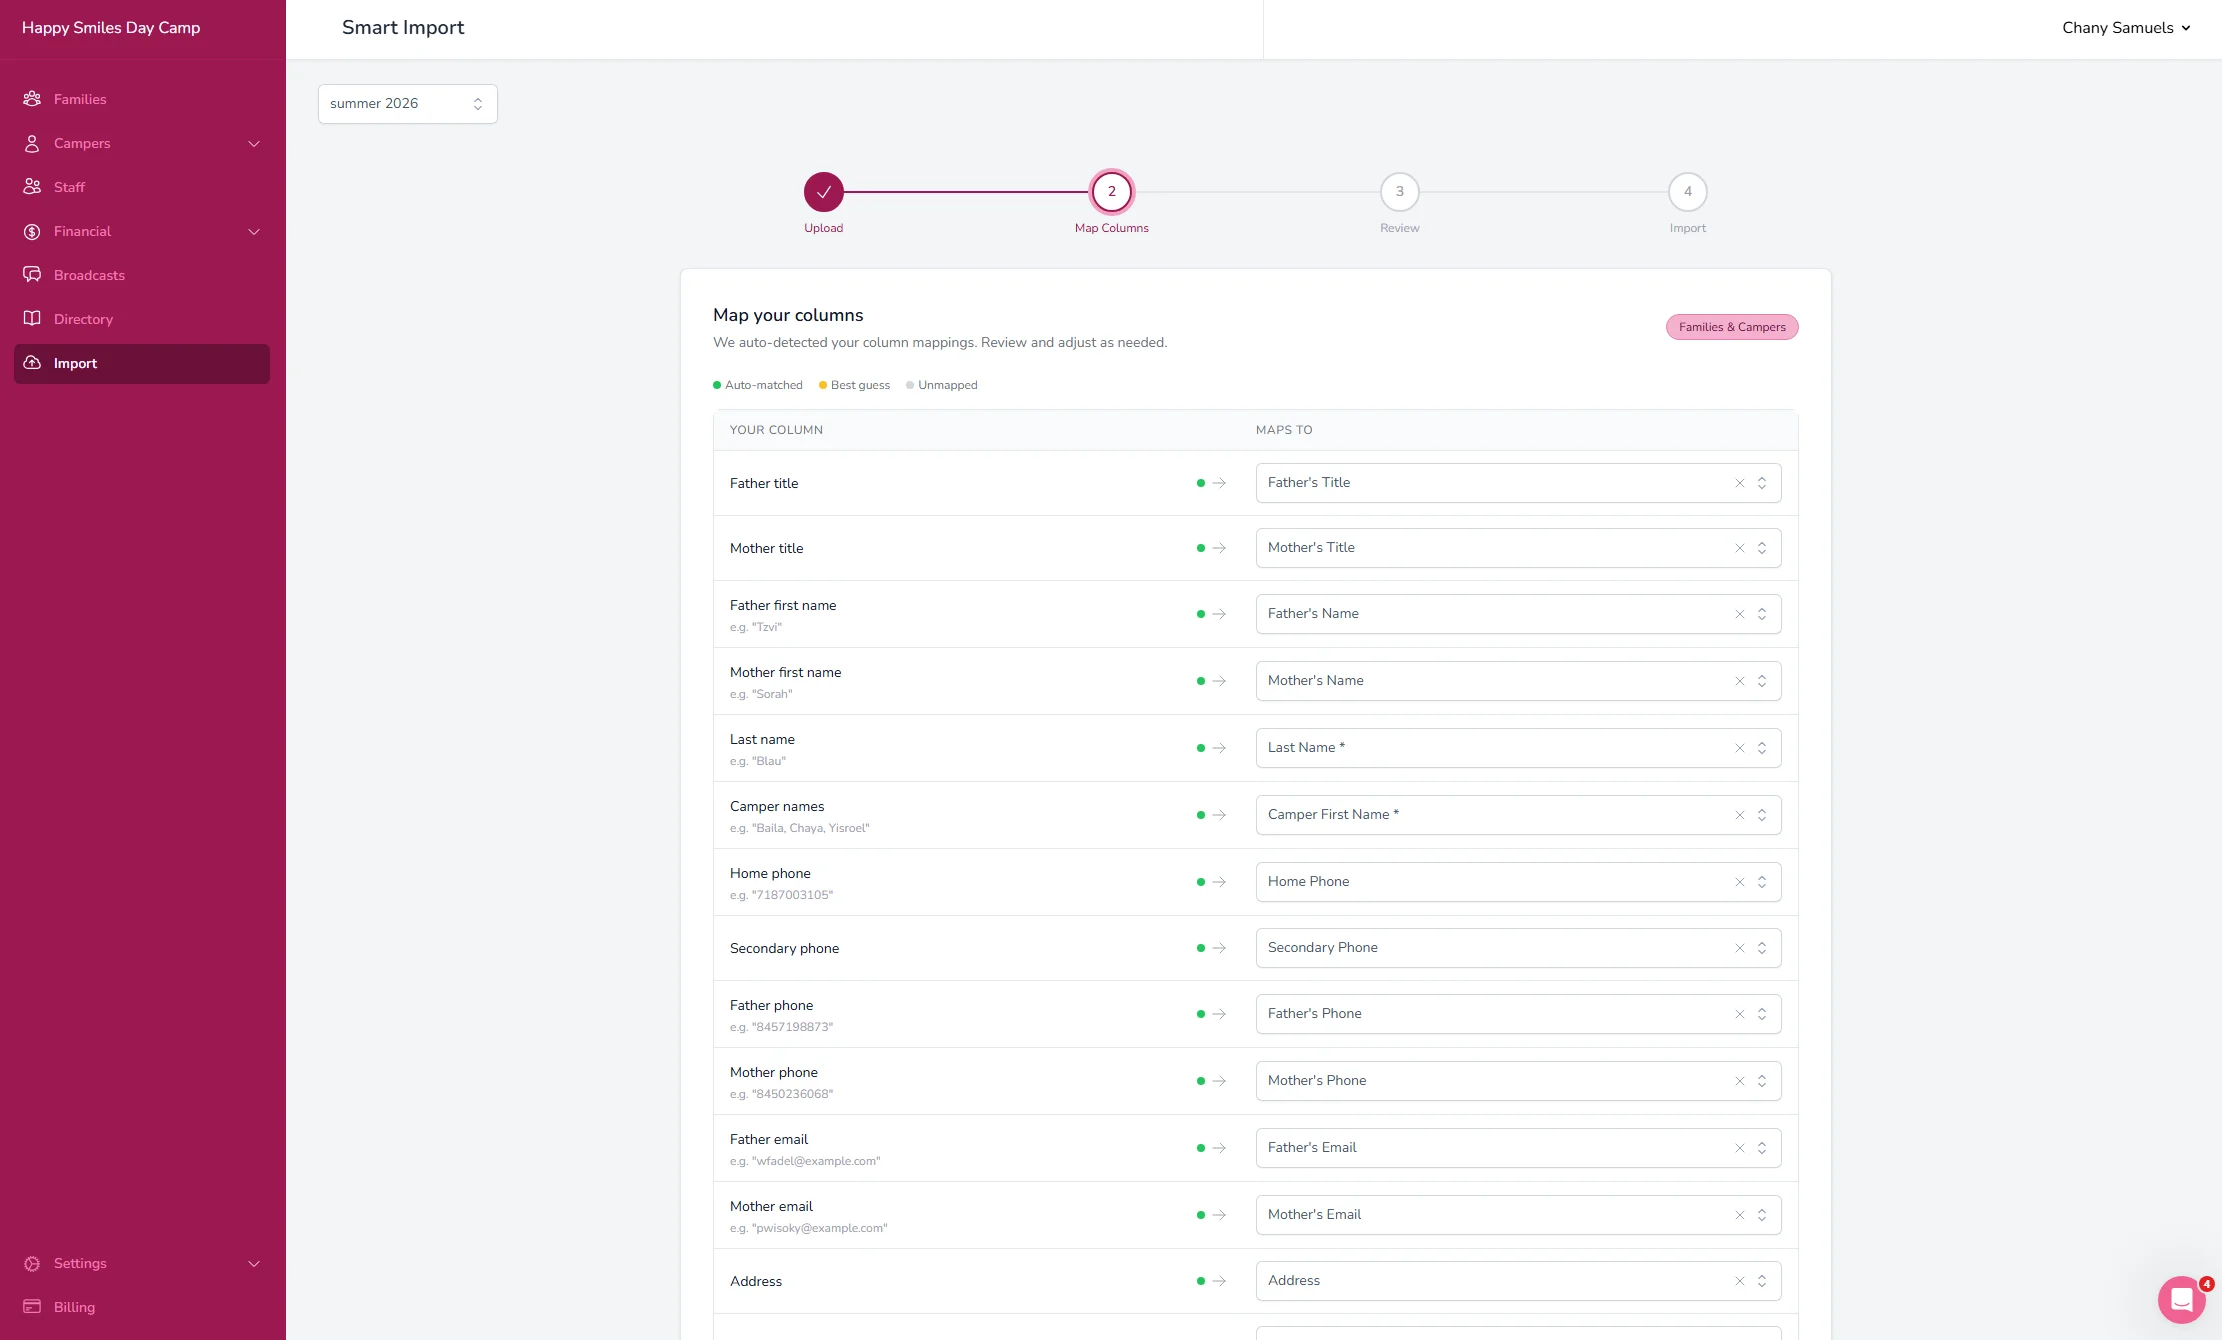
Task: Clear the Address mapping
Action: (x=1740, y=1281)
